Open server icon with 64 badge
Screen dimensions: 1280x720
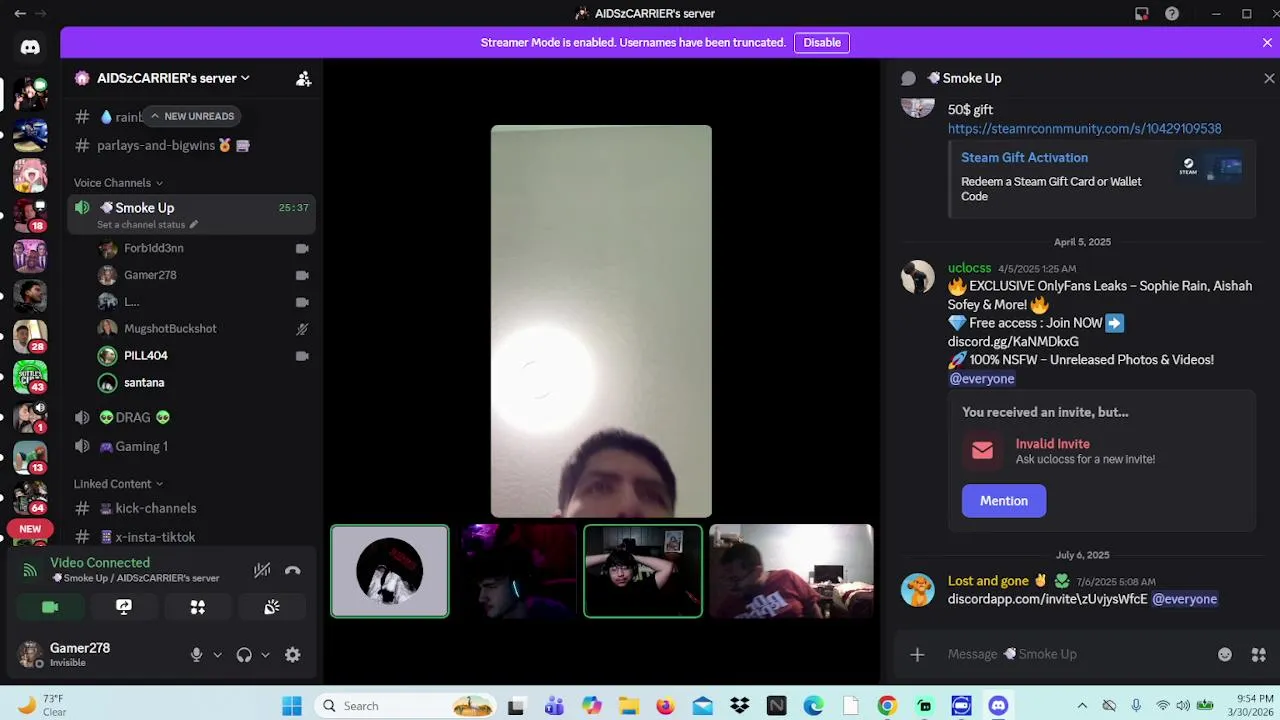coord(30,497)
